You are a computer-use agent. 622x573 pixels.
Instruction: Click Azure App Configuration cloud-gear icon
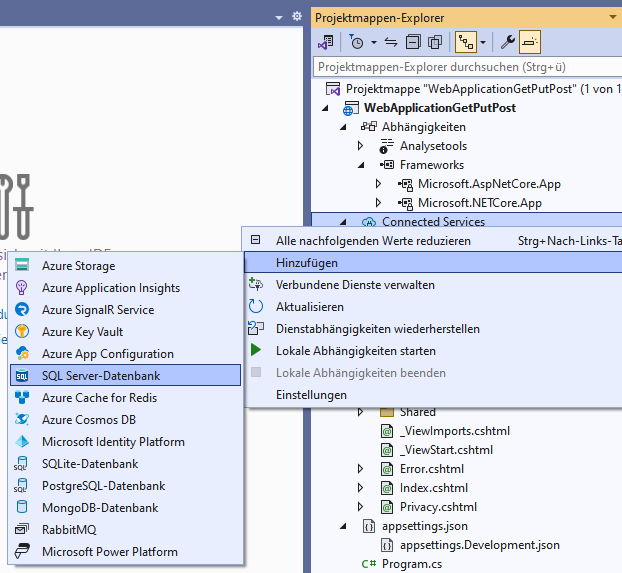pyautogui.click(x=22, y=353)
